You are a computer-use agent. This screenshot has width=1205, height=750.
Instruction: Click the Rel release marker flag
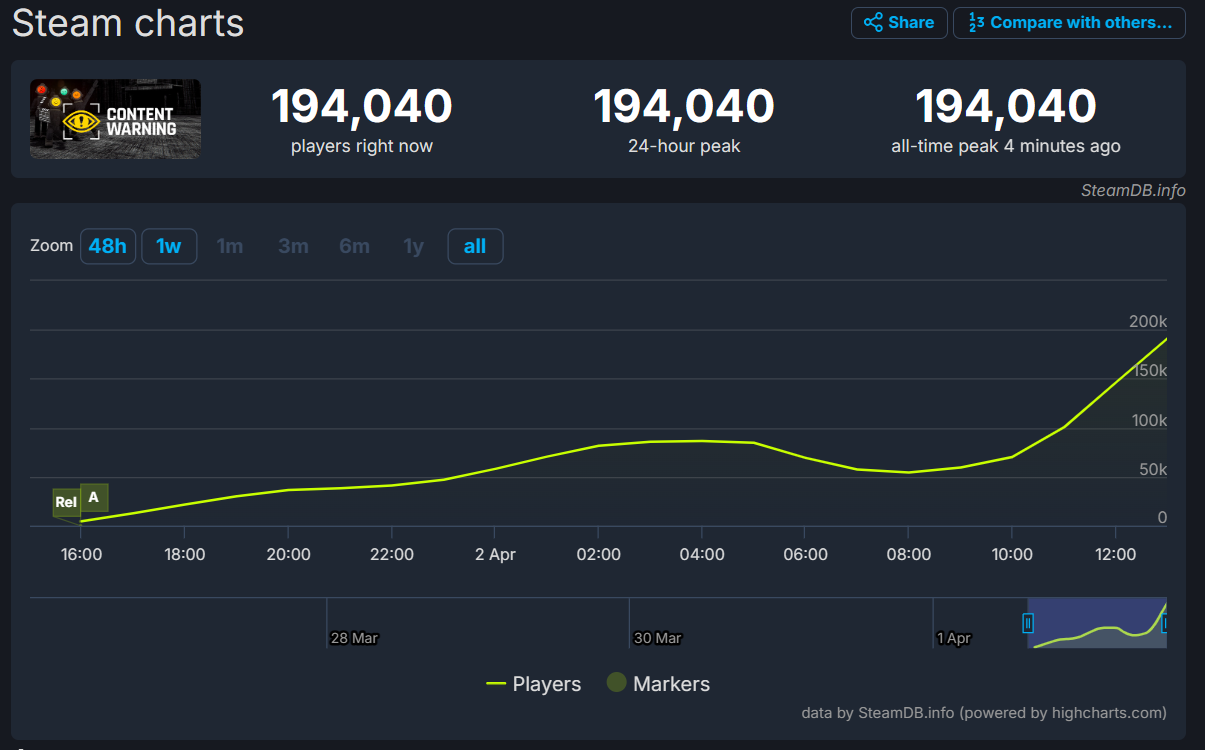coord(65,501)
